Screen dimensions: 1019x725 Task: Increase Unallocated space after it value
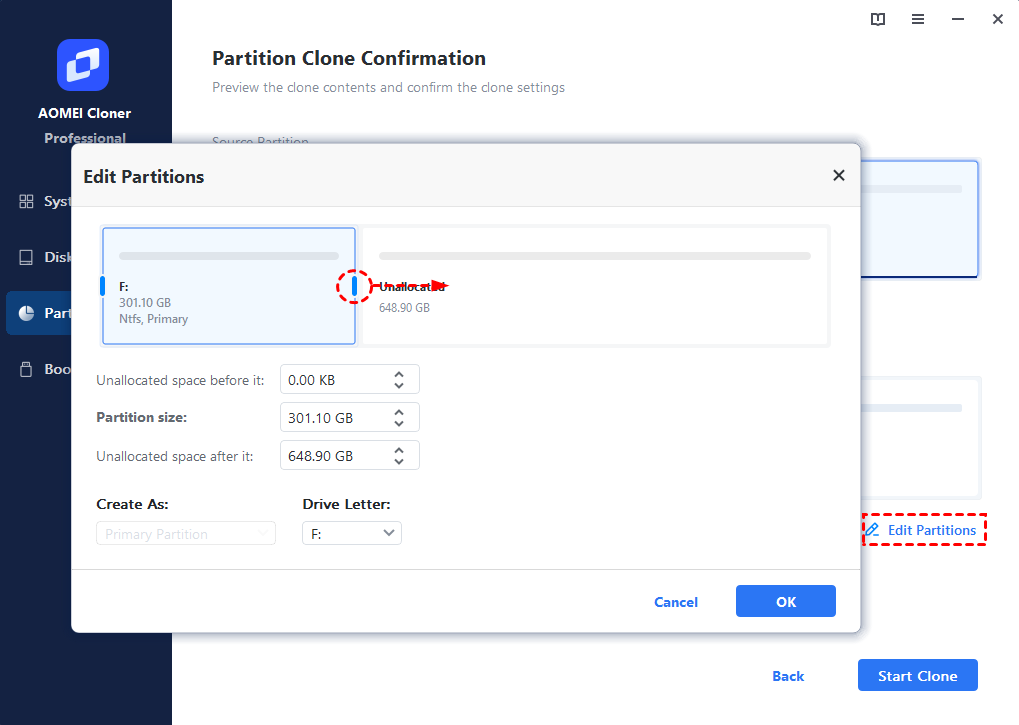coord(399,451)
